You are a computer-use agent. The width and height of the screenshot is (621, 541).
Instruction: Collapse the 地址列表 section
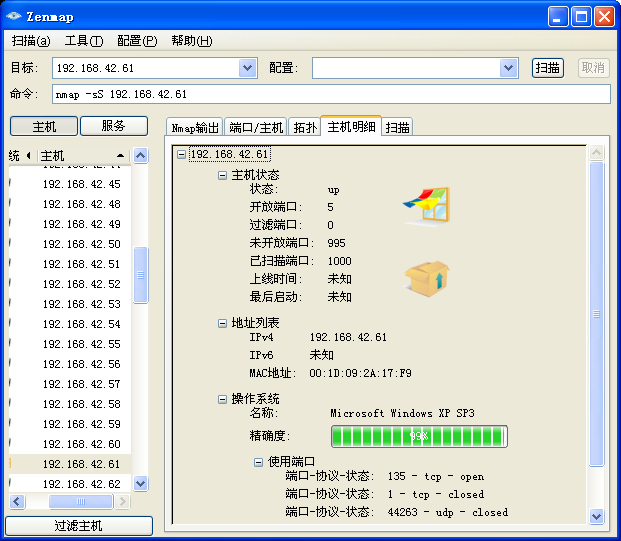[223, 324]
